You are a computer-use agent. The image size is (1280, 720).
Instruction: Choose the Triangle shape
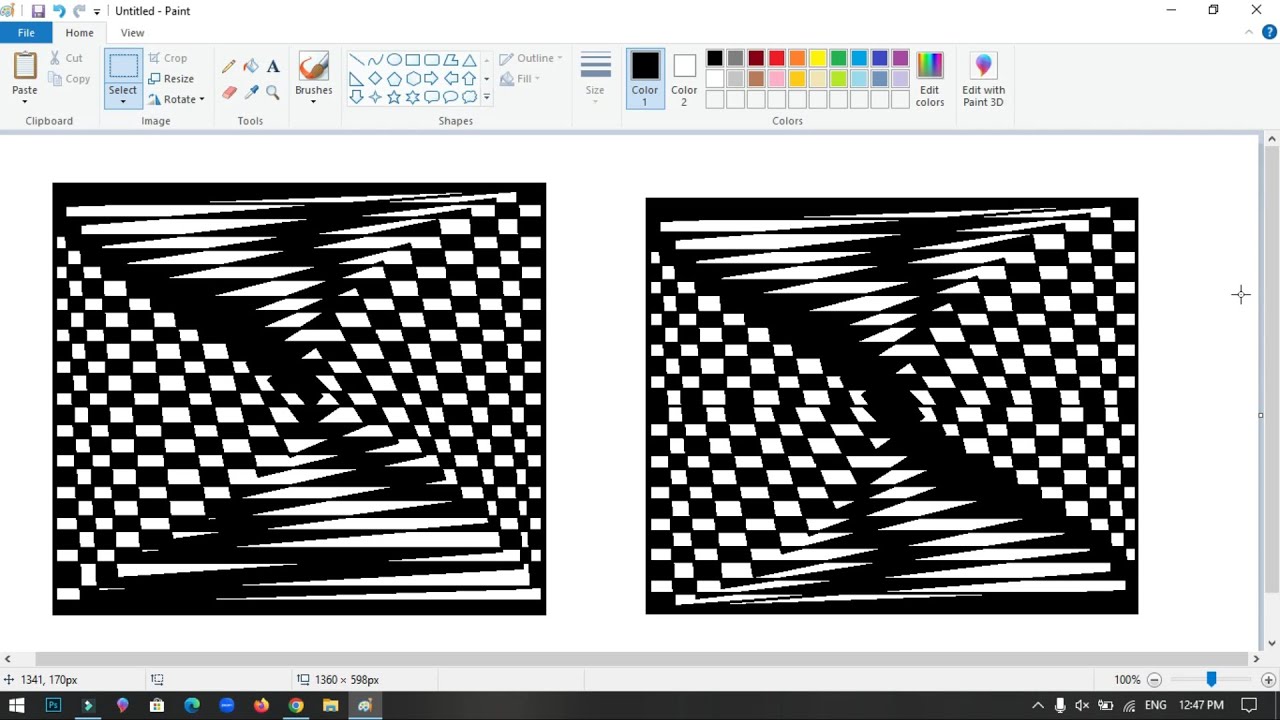[469, 60]
